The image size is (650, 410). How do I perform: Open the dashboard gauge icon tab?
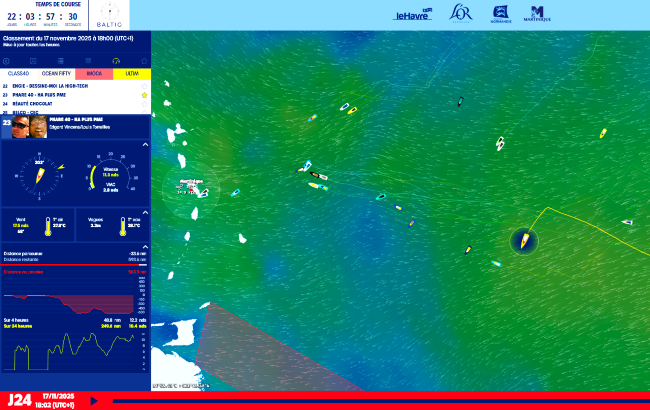pos(115,60)
